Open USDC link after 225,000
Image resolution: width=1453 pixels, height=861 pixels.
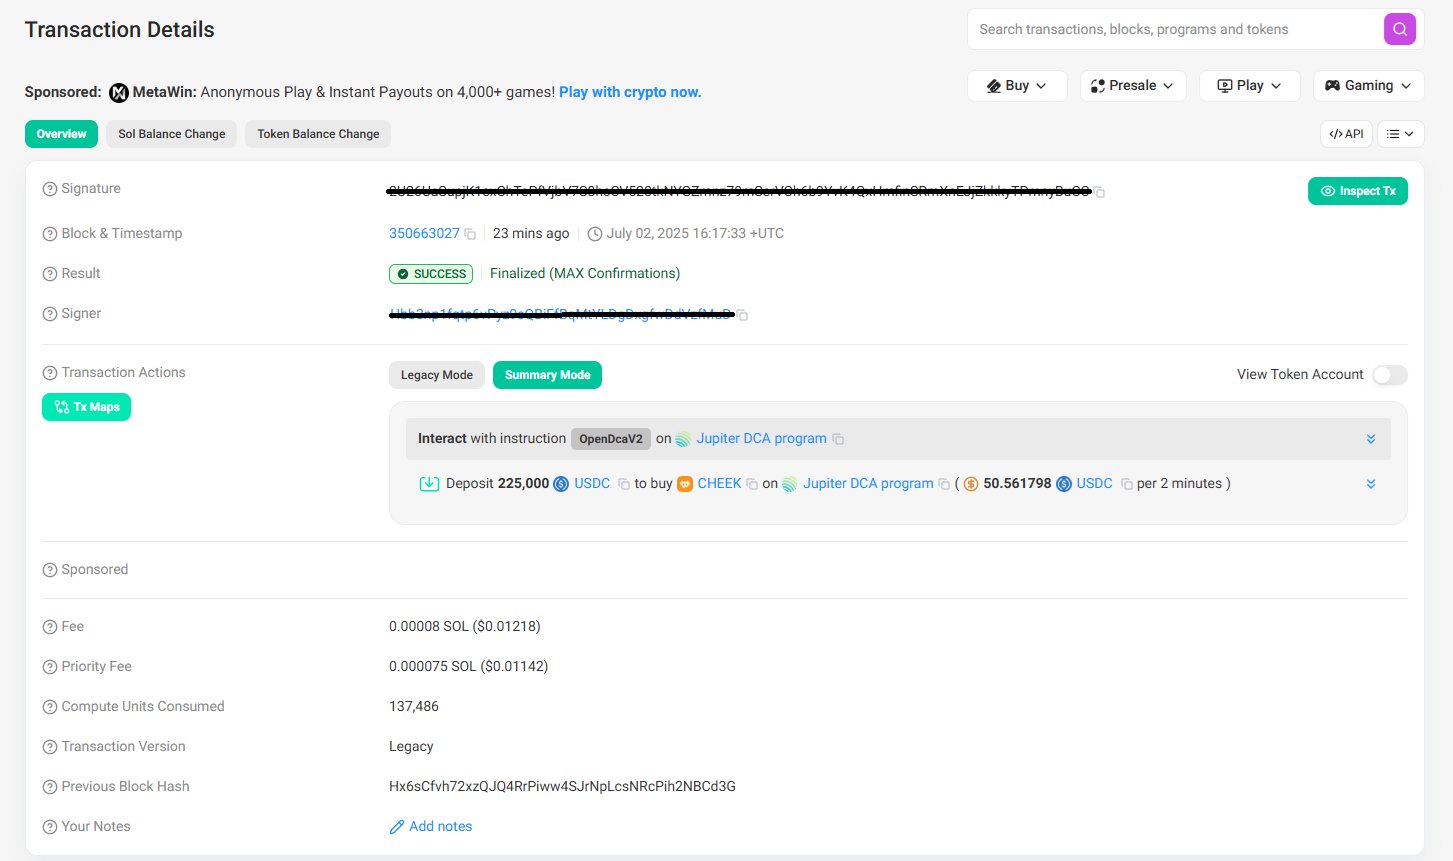592,483
